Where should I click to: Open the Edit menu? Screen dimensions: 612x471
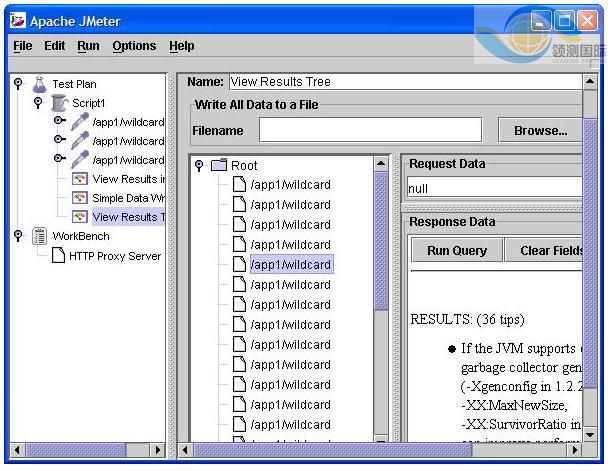click(54, 46)
